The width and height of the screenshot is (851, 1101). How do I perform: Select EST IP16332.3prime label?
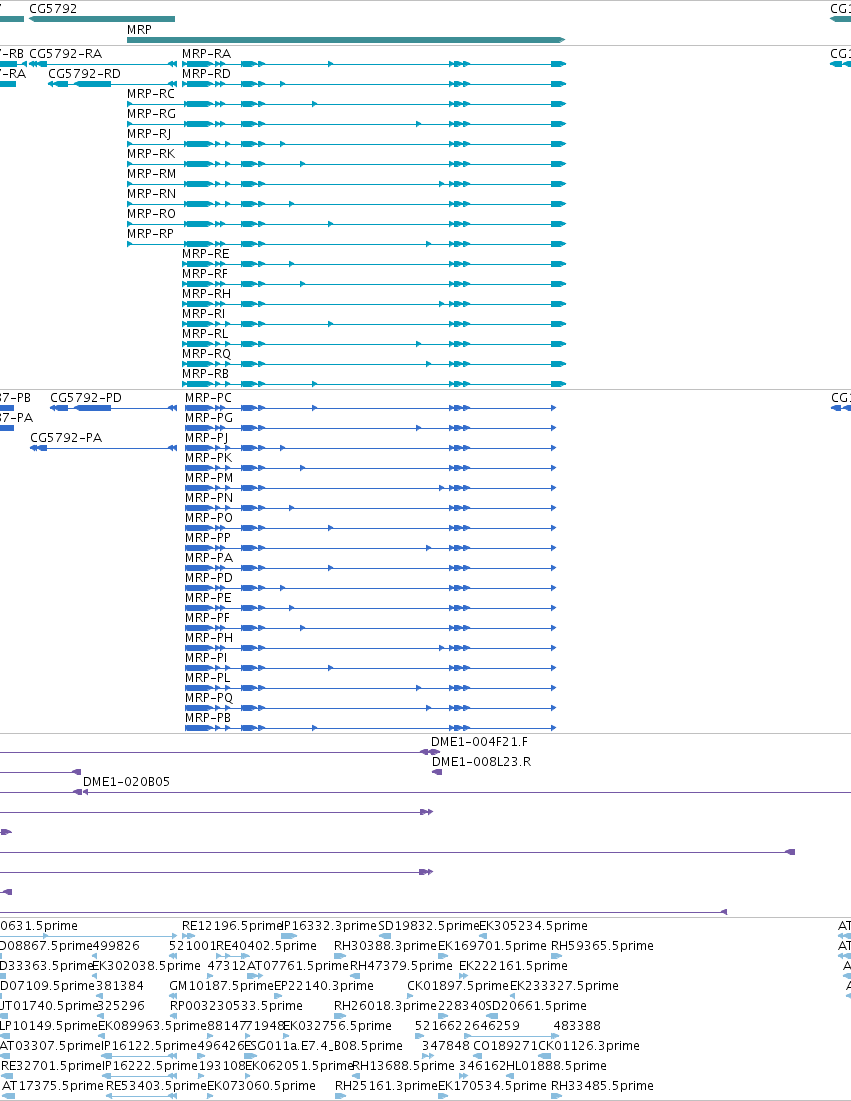coord(329,925)
